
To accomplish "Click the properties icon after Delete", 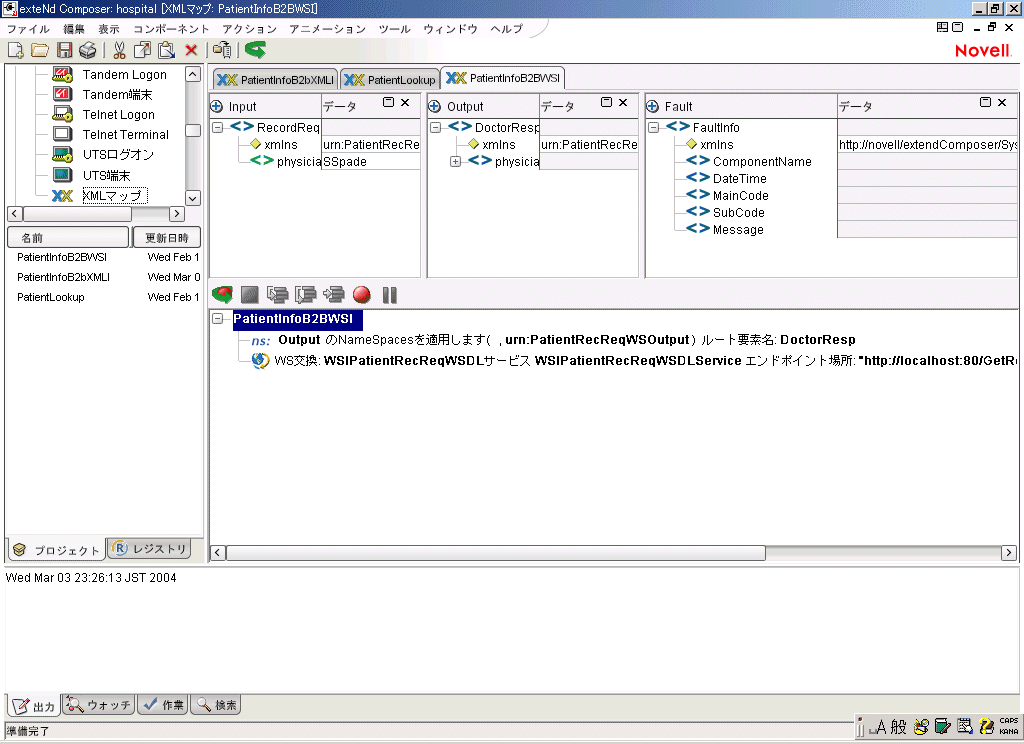I will pyautogui.click(x=222, y=50).
